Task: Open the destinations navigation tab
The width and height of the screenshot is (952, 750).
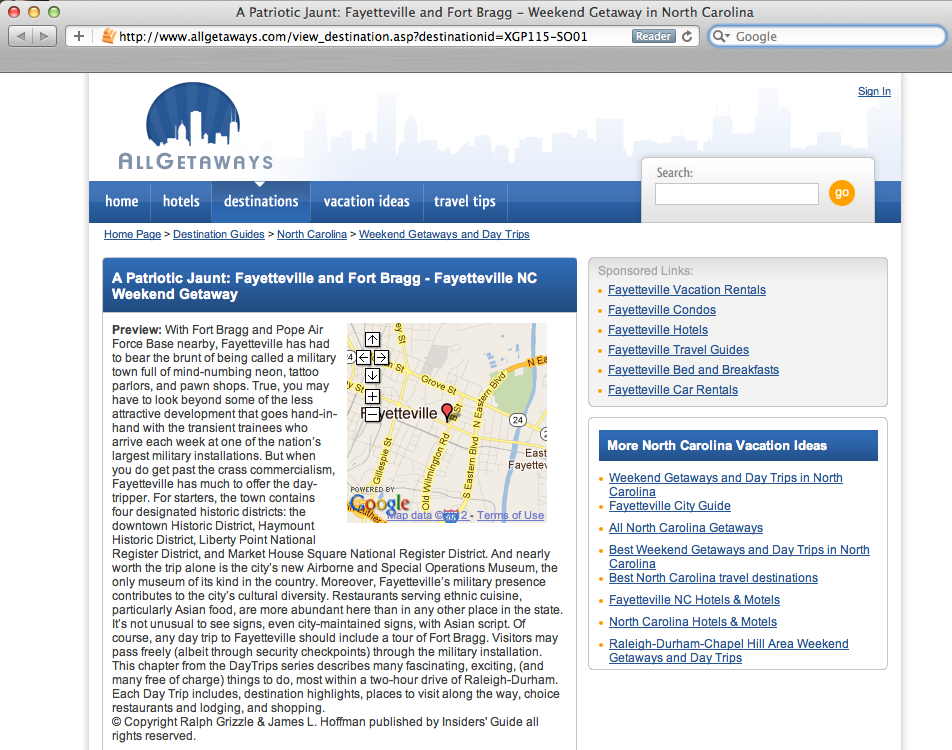Action: click(x=261, y=202)
